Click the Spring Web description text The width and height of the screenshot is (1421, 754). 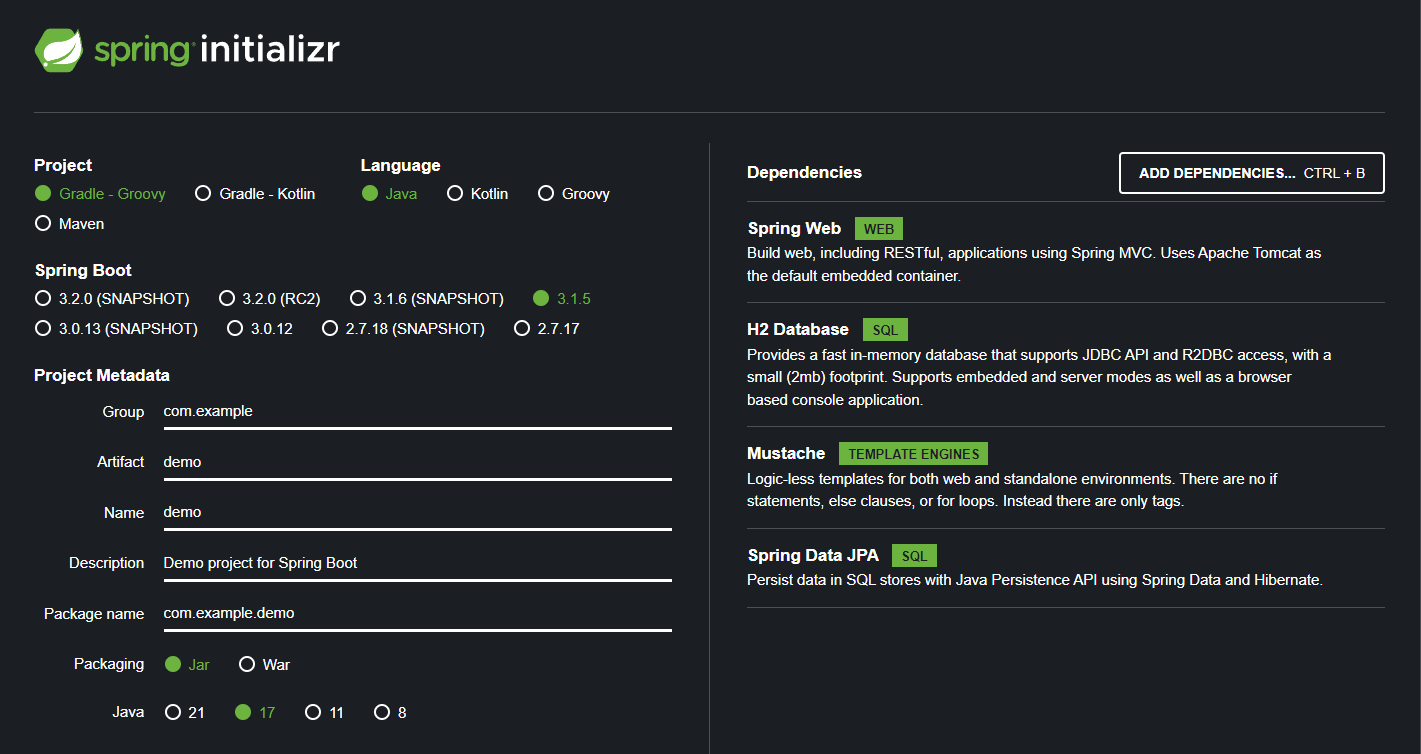click(x=1034, y=265)
